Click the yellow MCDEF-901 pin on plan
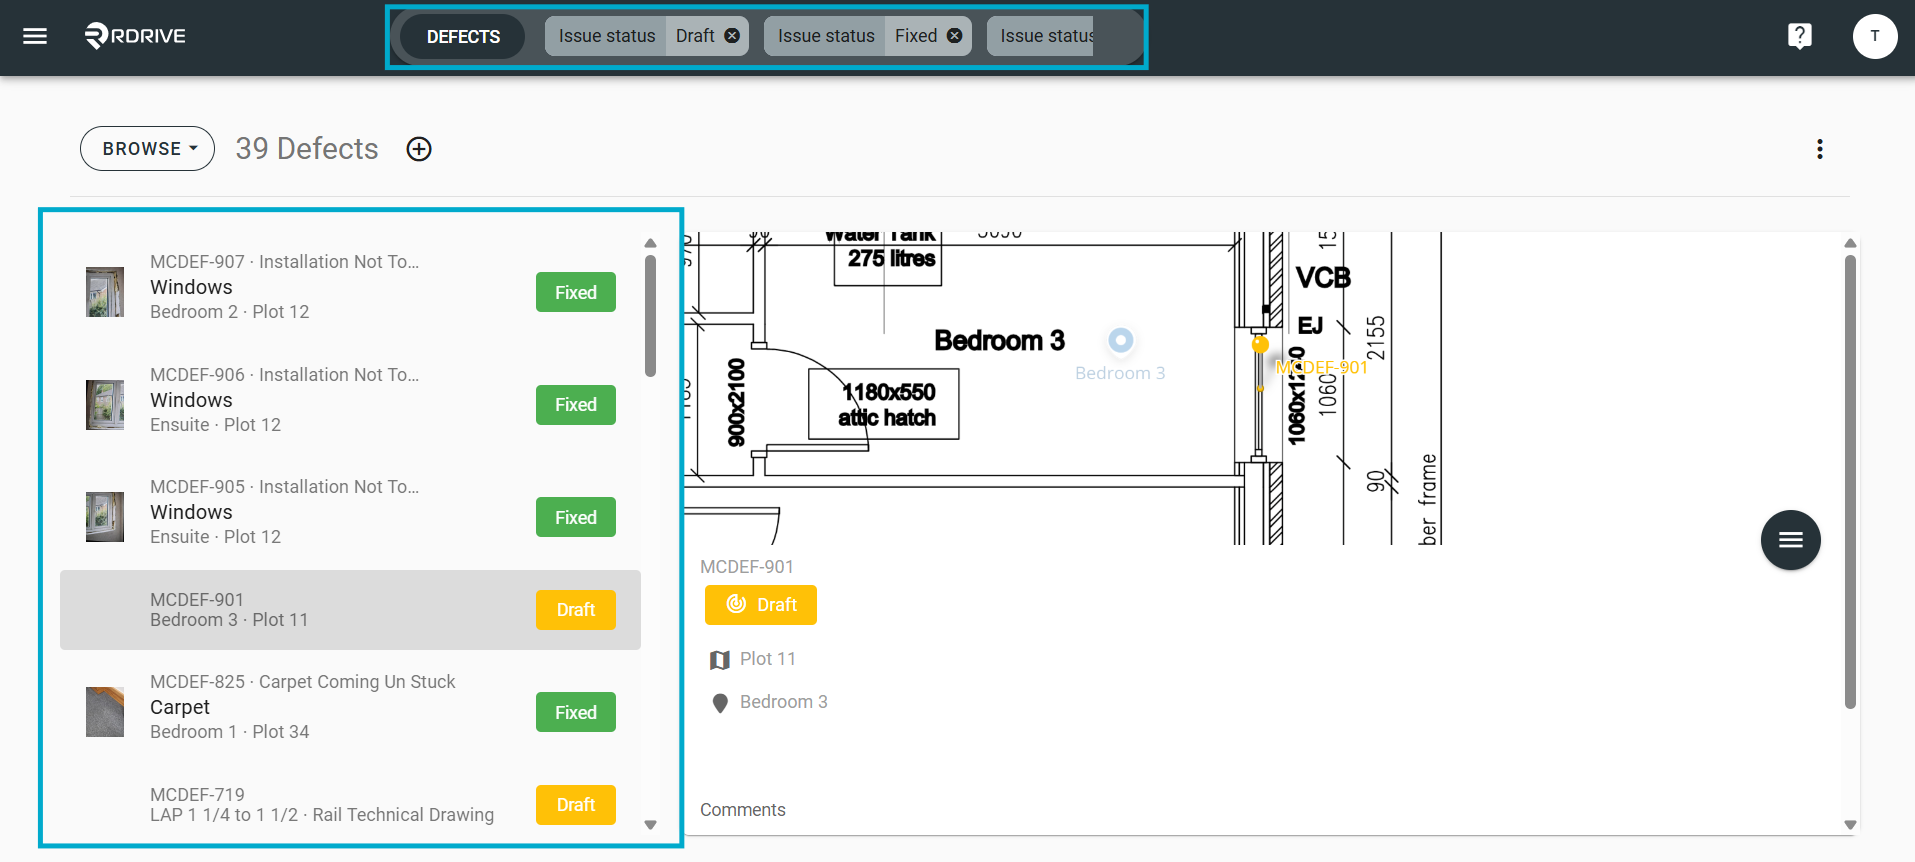This screenshot has width=1915, height=862. pos(1260,345)
